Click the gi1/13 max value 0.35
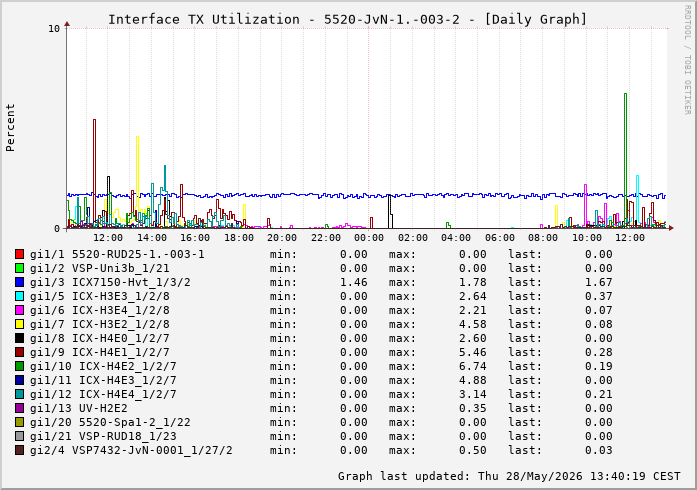The height and width of the screenshot is (490, 697). coord(473,408)
